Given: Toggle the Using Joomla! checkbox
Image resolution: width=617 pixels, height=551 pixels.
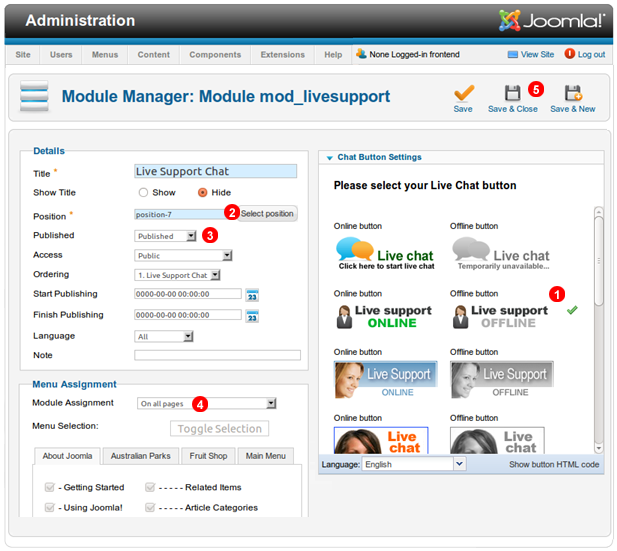Looking at the screenshot, I should click(x=50, y=507).
